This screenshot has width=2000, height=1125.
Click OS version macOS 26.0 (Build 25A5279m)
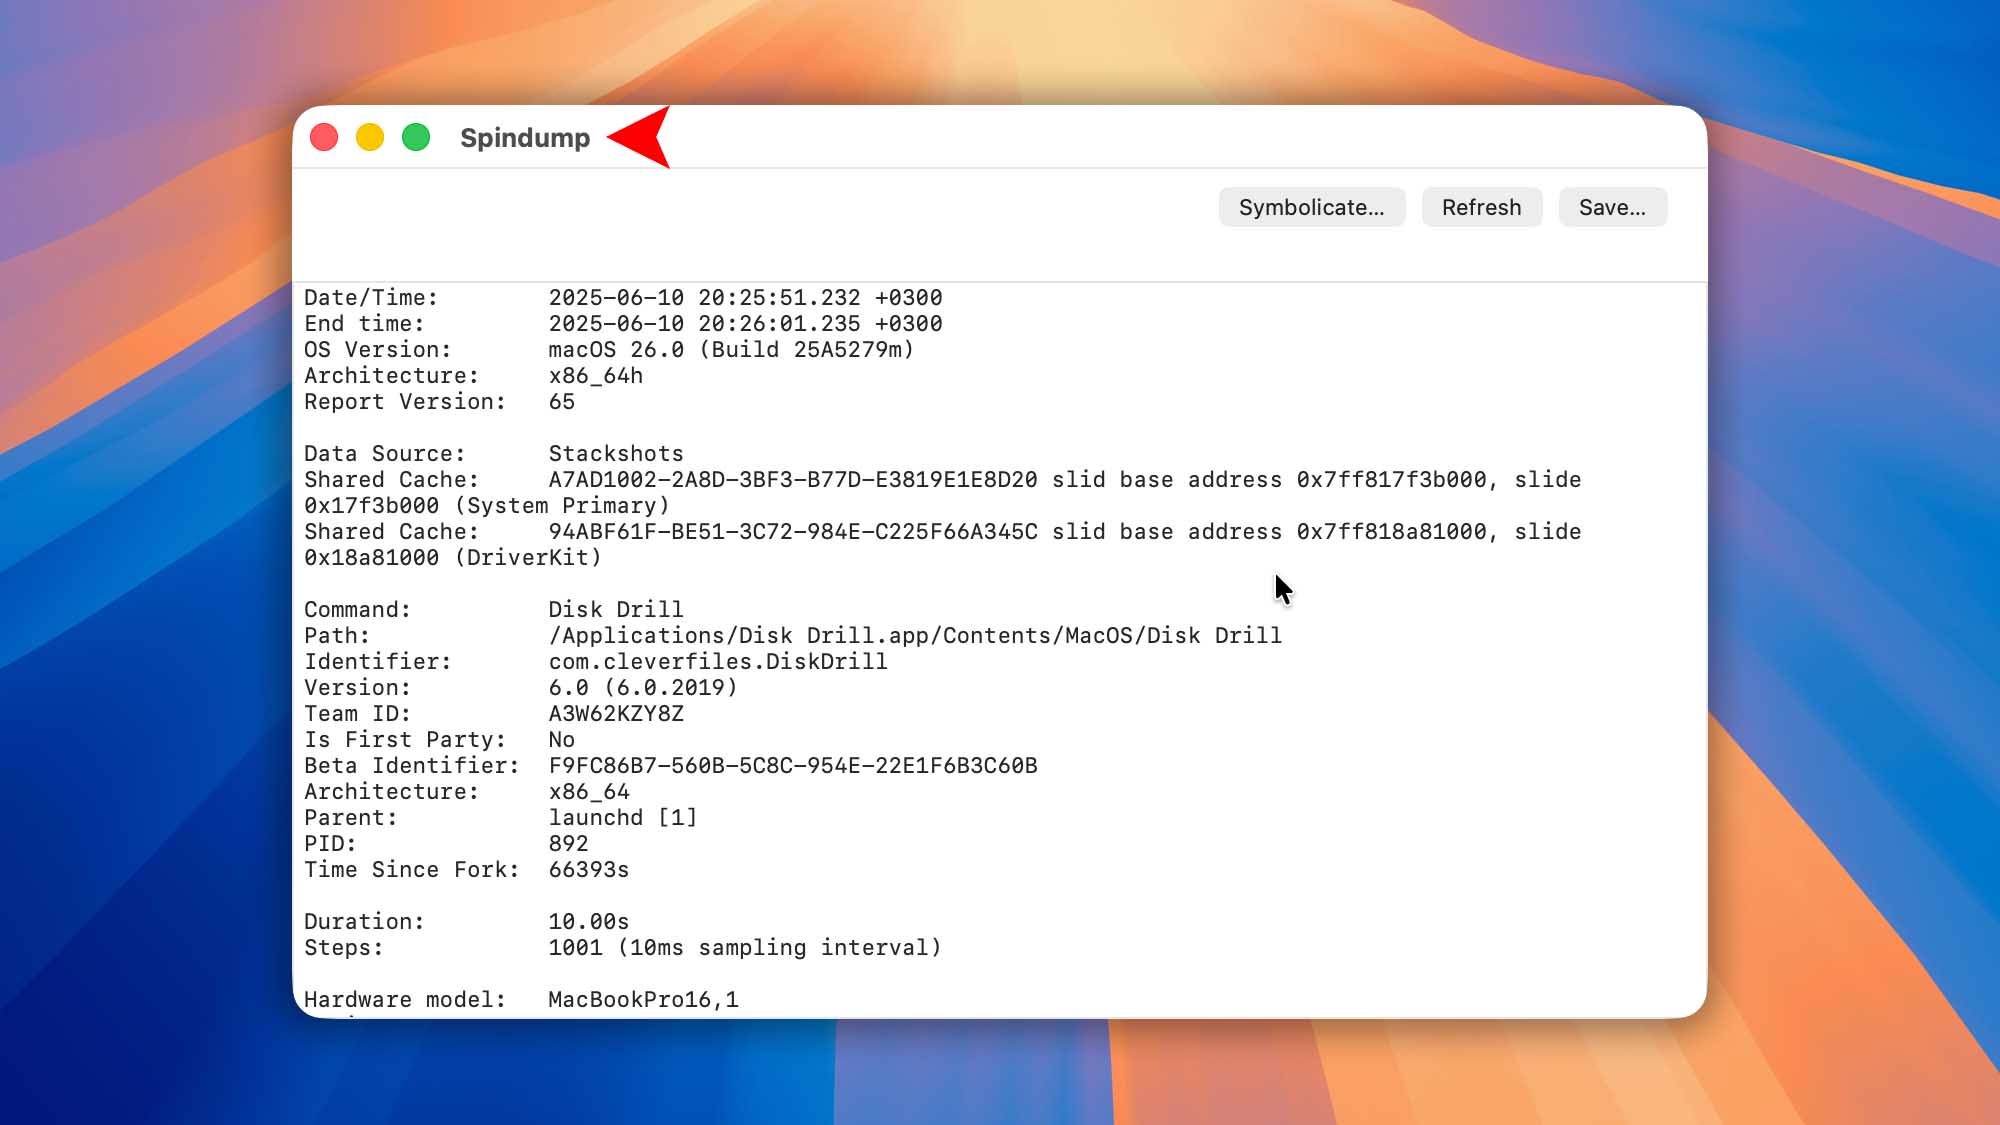click(731, 350)
